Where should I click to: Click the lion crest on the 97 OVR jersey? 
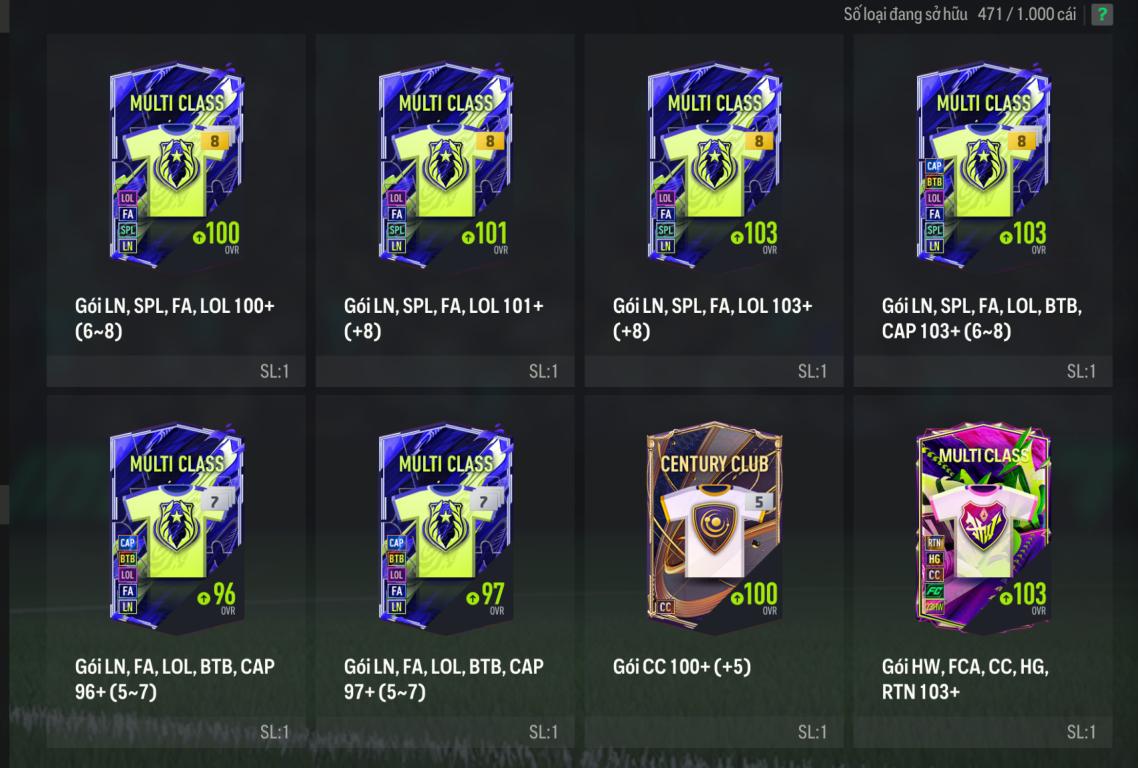coord(445,524)
